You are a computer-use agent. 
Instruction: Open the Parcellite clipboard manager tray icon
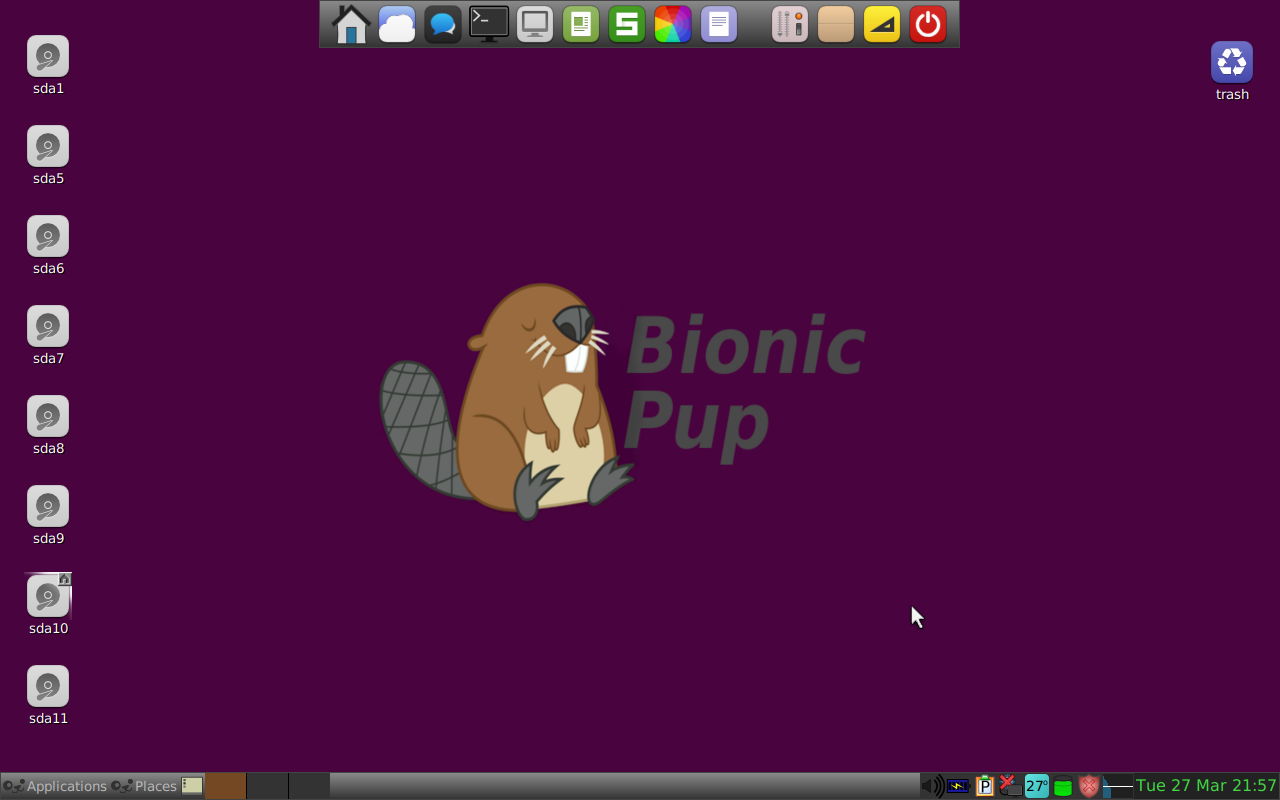pyautogui.click(x=985, y=786)
